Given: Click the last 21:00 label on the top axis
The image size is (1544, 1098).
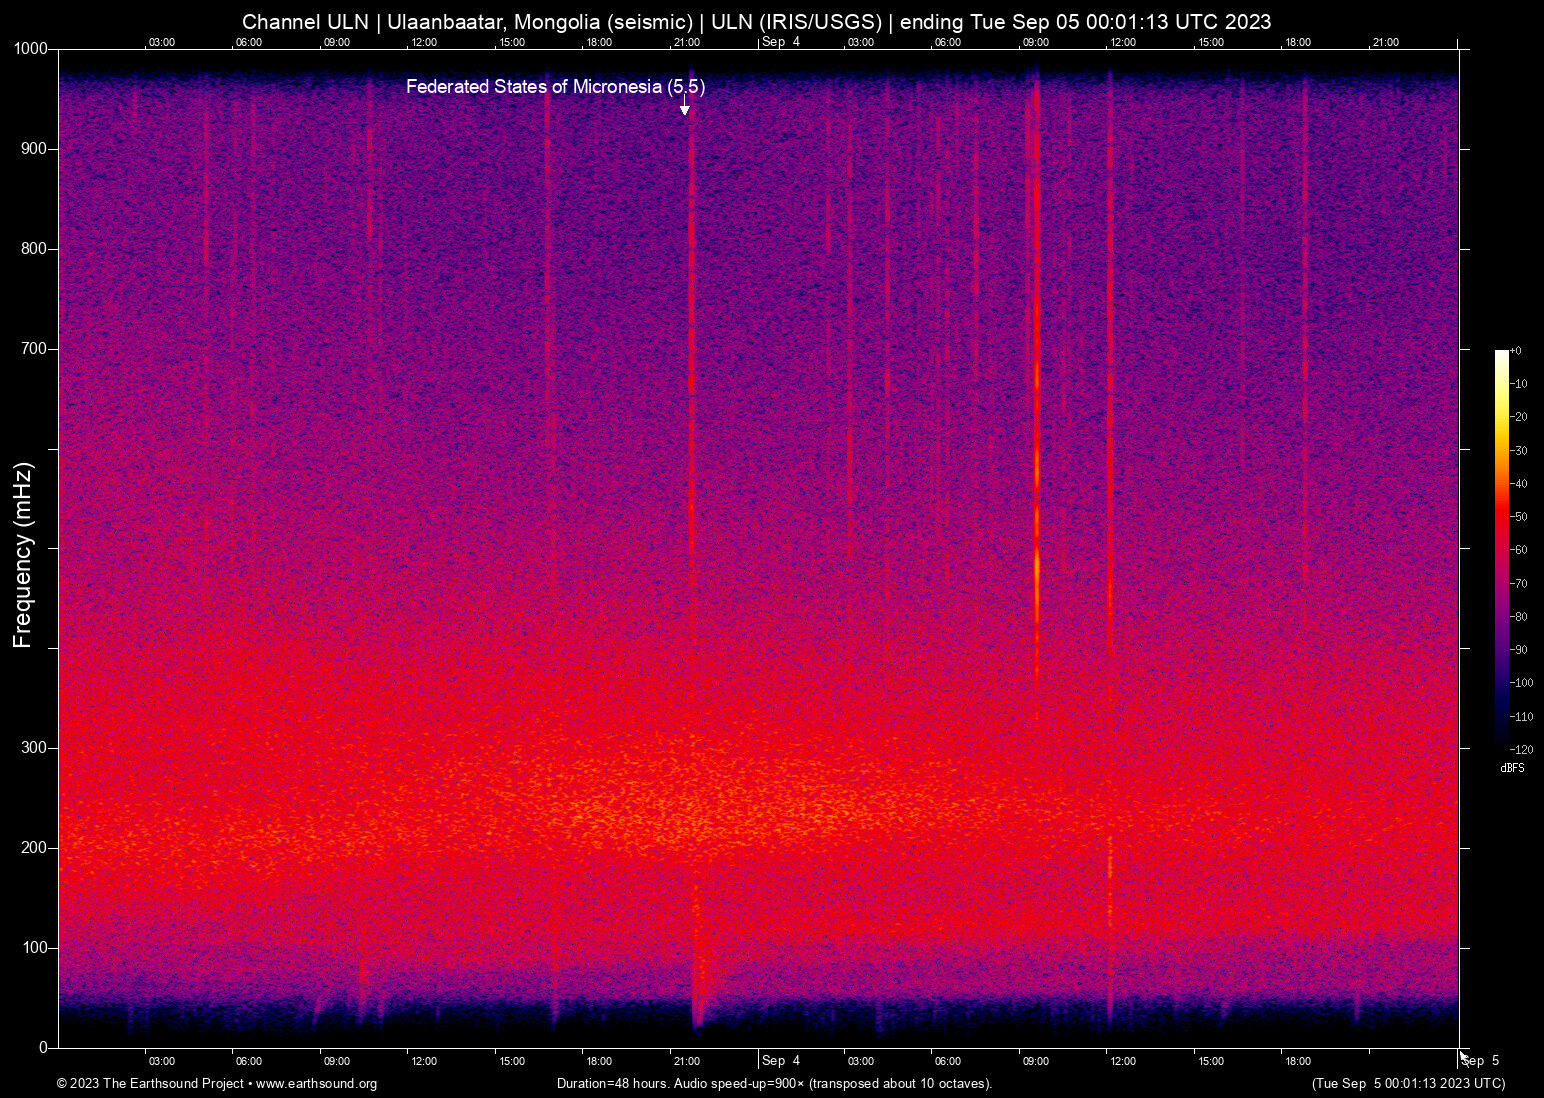Looking at the screenshot, I should [1386, 43].
